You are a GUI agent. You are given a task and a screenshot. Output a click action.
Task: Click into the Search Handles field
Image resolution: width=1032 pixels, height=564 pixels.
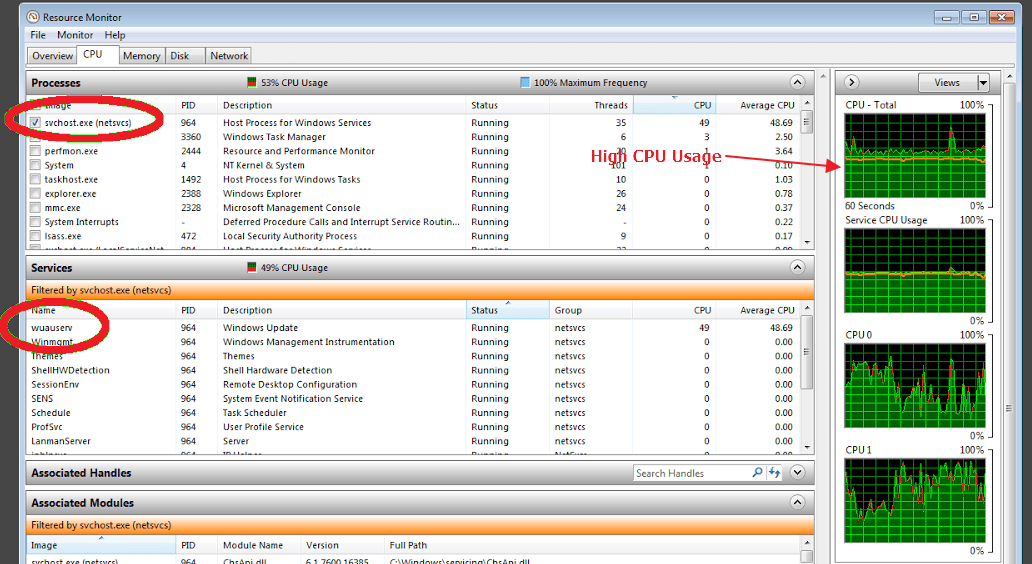690,473
